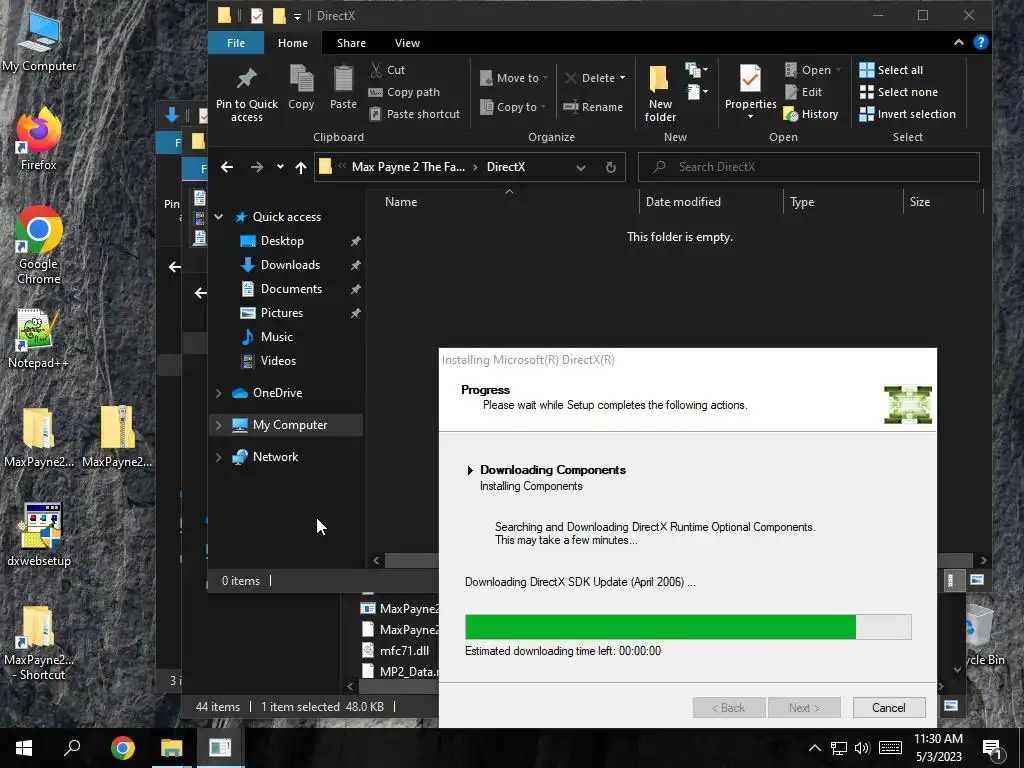The height and width of the screenshot is (768, 1024).
Task: Sort by the Type column header
Action: (x=801, y=202)
